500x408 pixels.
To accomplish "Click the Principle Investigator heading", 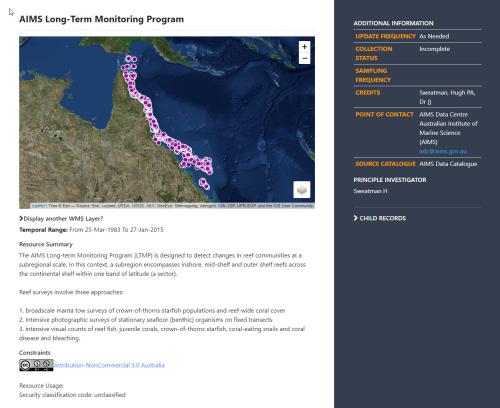I will [x=390, y=180].
